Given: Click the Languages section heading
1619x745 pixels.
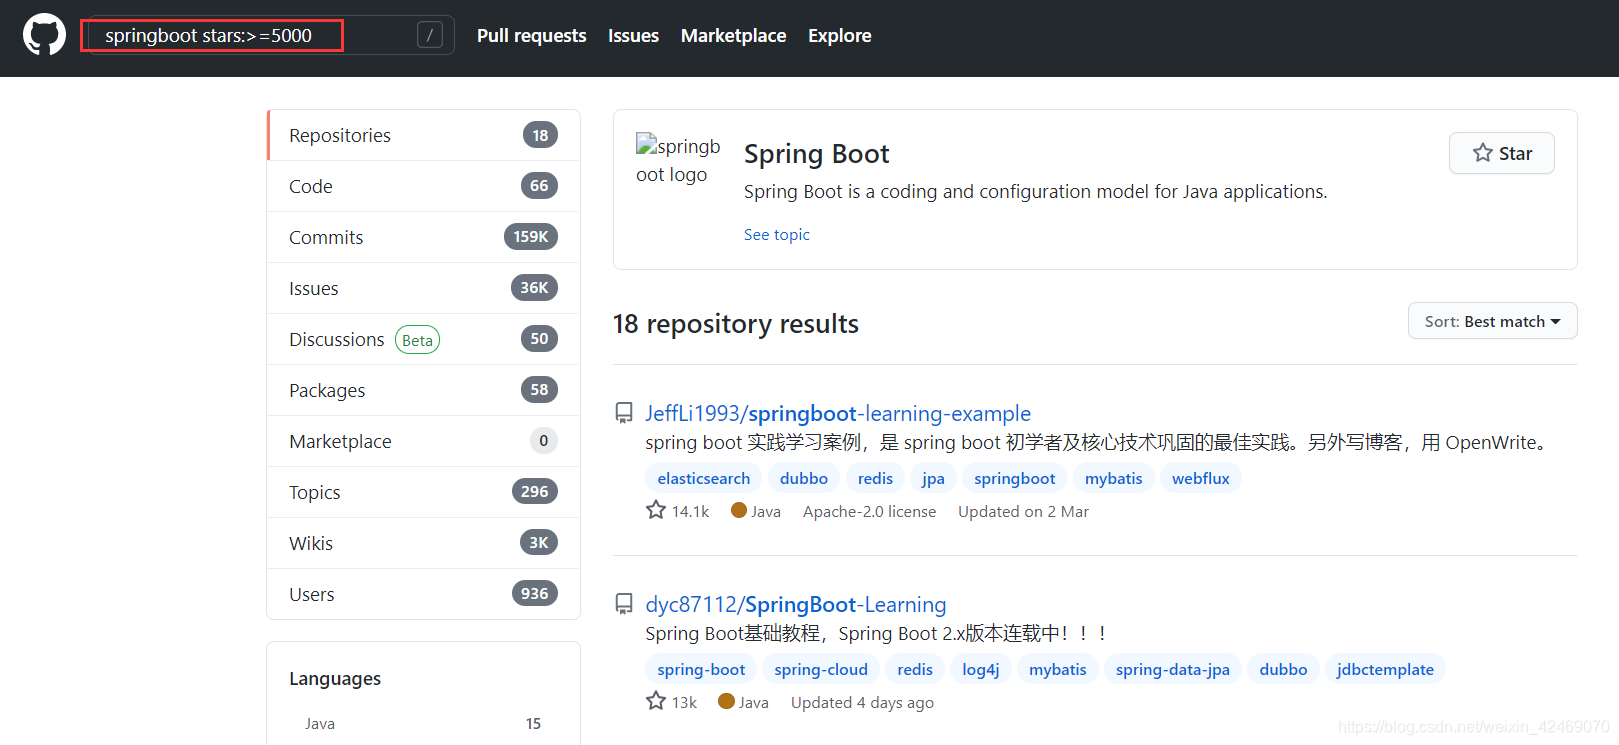Looking at the screenshot, I should click(x=335, y=678).
